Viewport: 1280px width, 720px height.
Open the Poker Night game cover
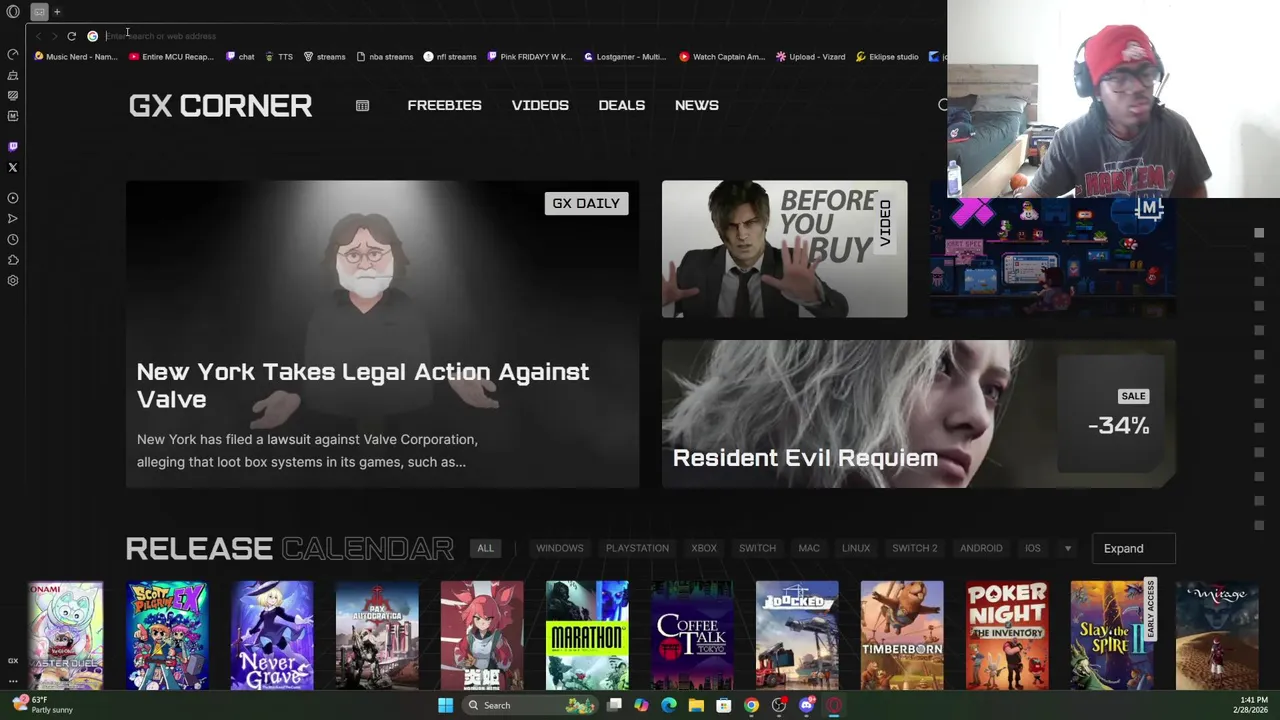[1007, 635]
